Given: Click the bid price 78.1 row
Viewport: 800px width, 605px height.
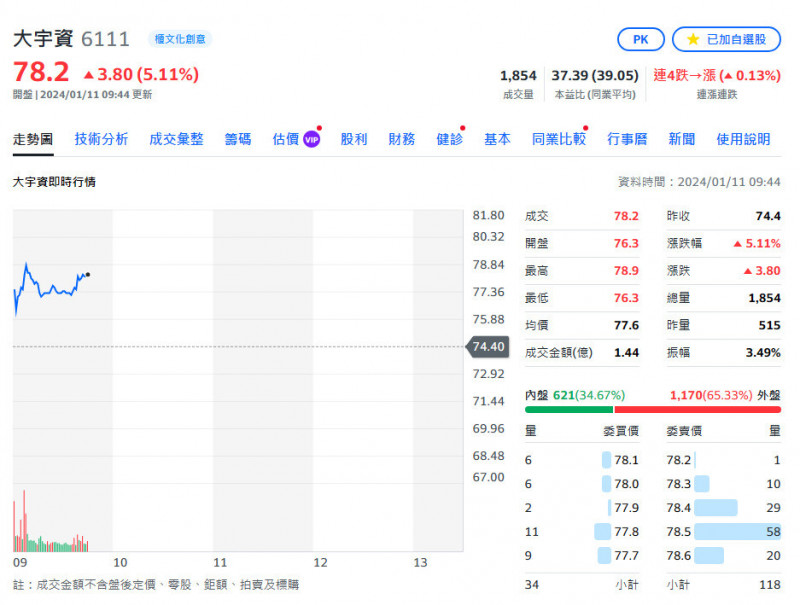Looking at the screenshot, I should (582, 460).
